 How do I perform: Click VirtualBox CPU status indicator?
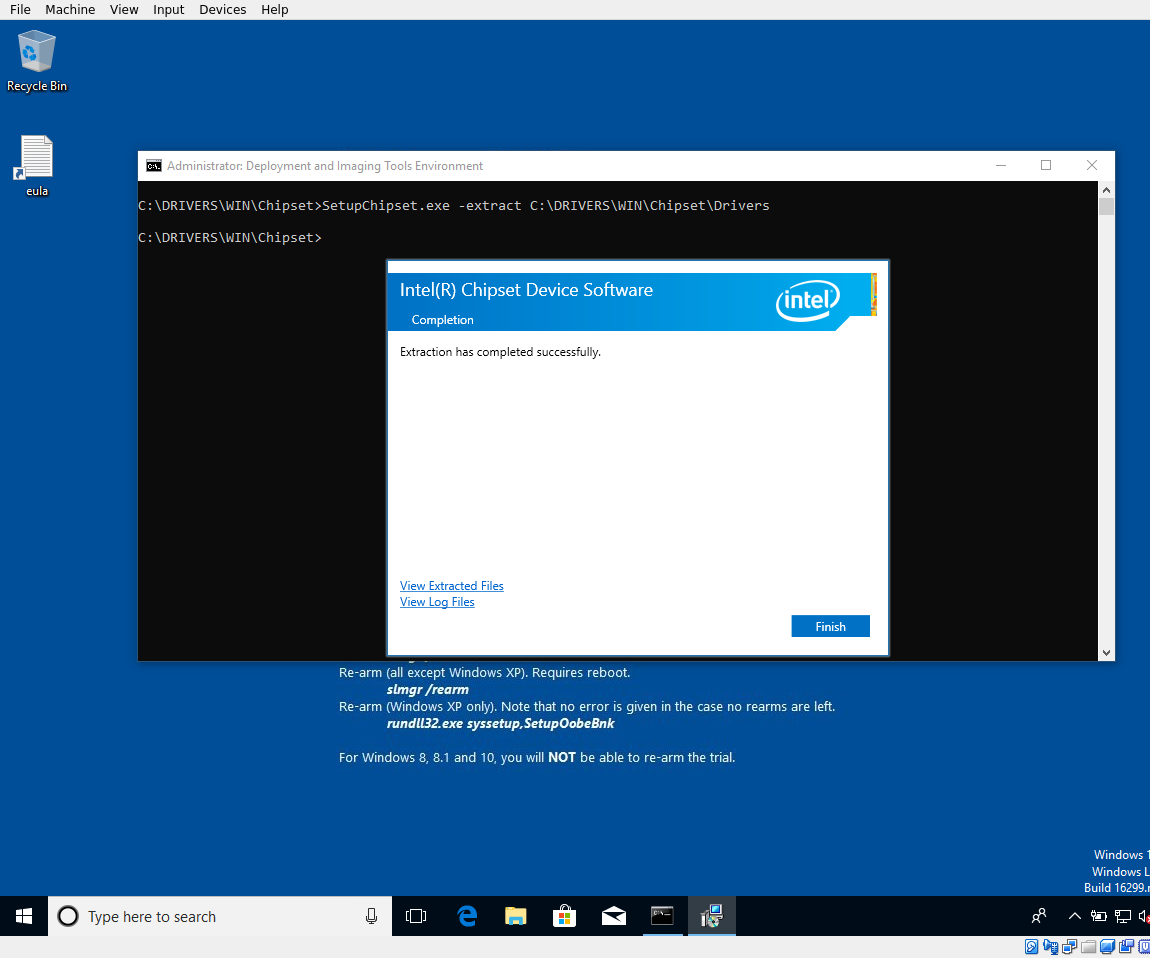point(1144,946)
